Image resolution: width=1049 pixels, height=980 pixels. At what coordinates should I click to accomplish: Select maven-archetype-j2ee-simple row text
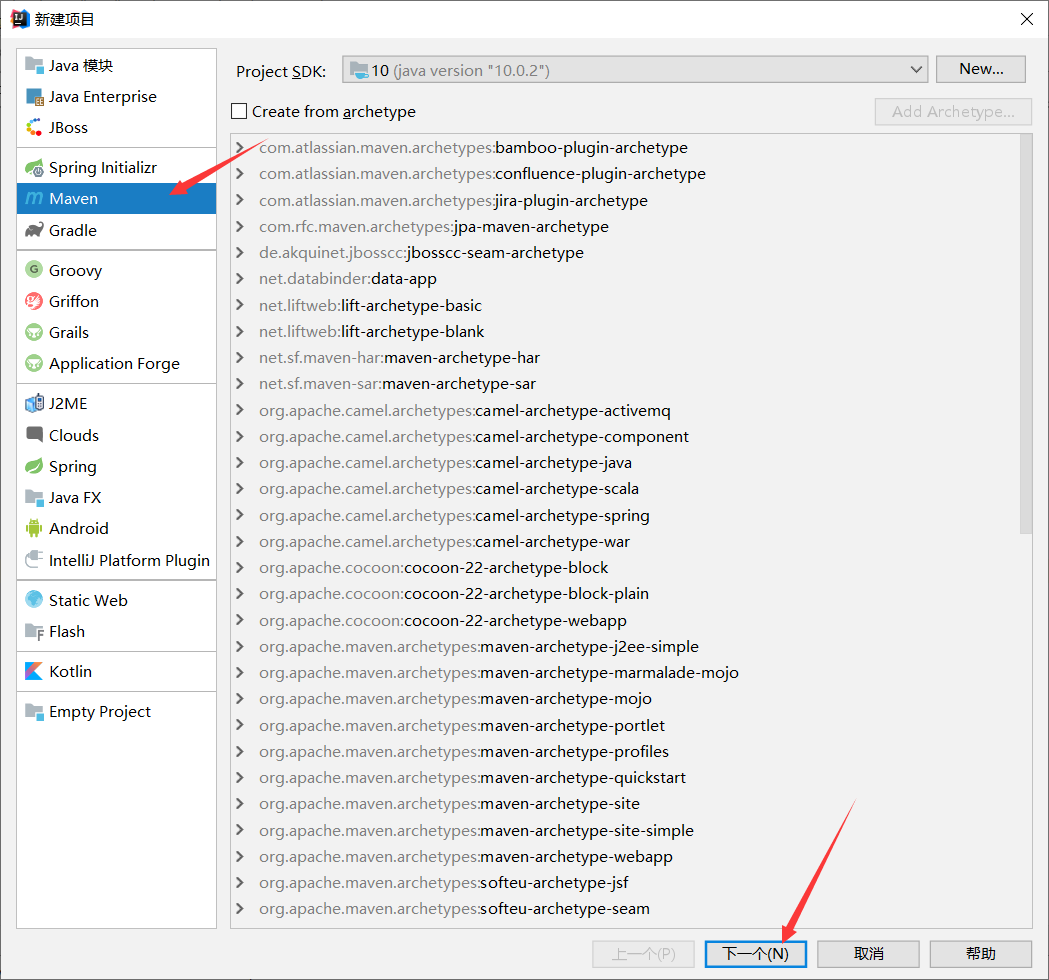479,646
